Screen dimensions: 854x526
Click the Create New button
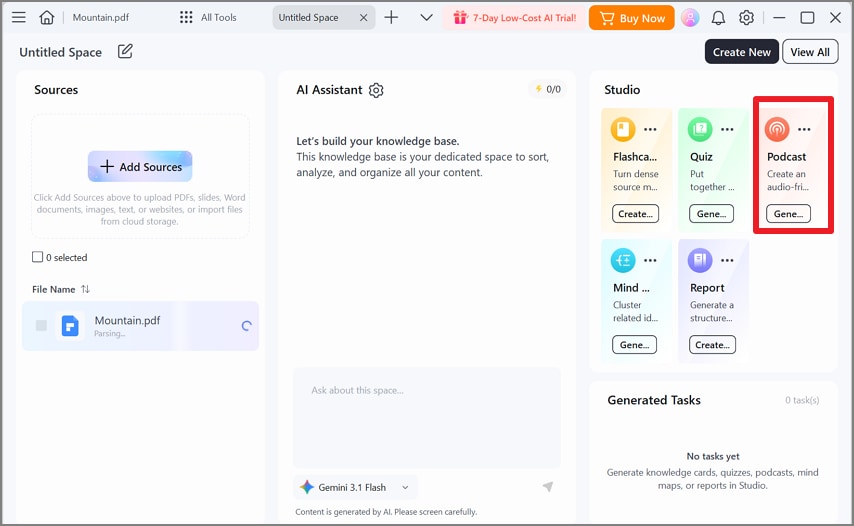(742, 52)
